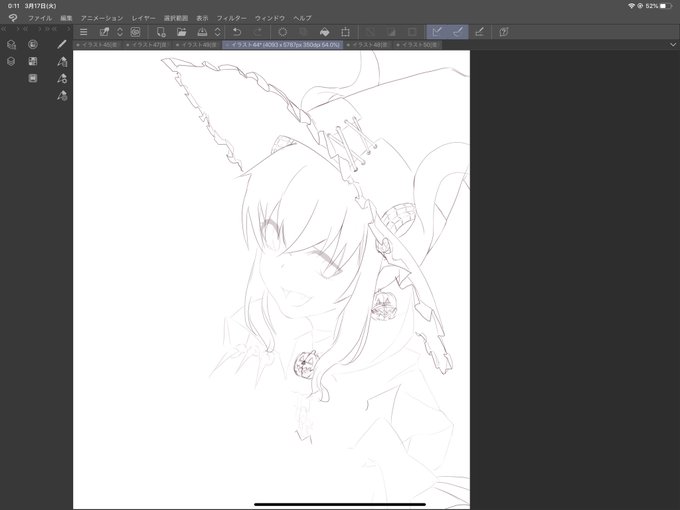
Task: Open Clip Studio Paint Support help icon
Action: pos(503,32)
